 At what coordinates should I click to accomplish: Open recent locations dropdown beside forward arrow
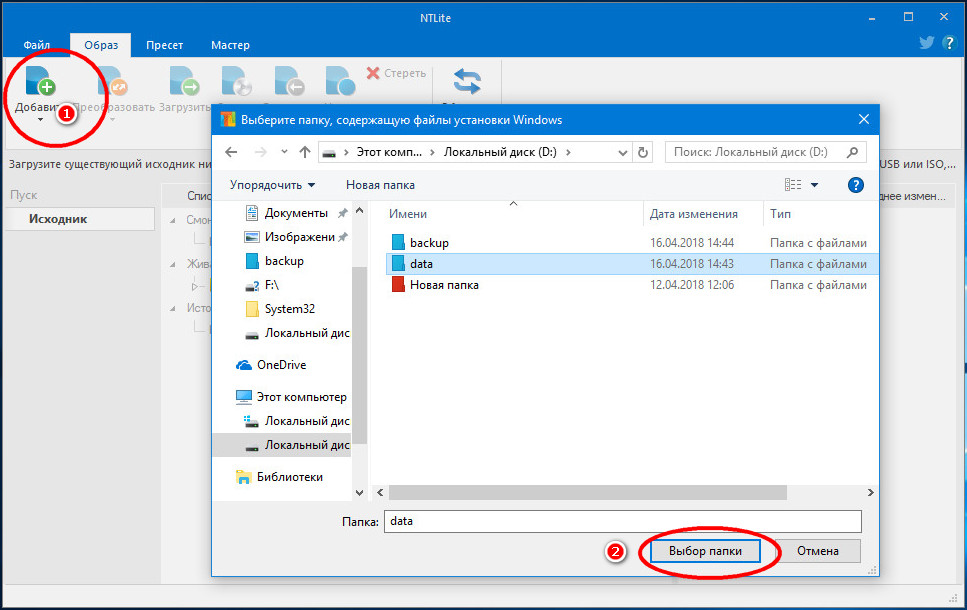284,152
